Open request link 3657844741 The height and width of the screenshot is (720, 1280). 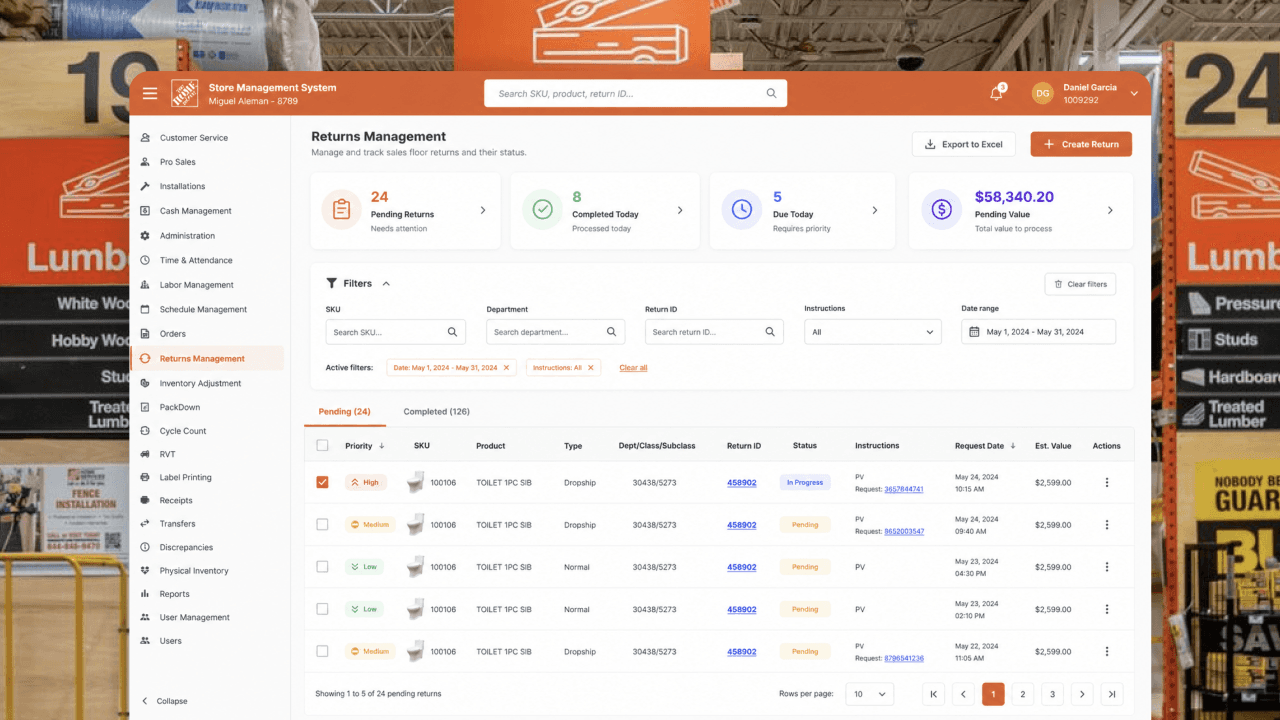click(x=904, y=490)
